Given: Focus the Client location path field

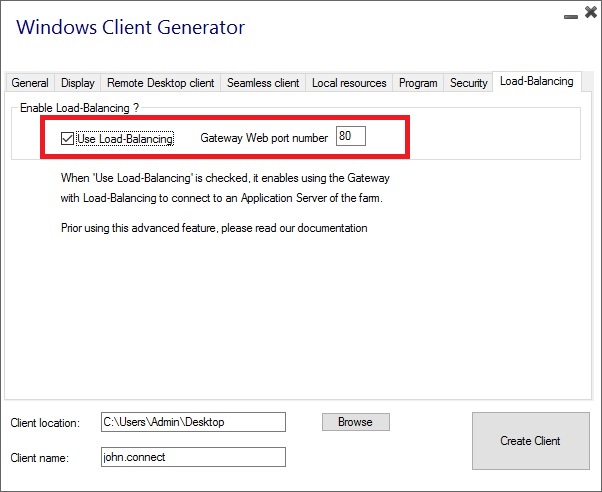Looking at the screenshot, I should 193,422.
